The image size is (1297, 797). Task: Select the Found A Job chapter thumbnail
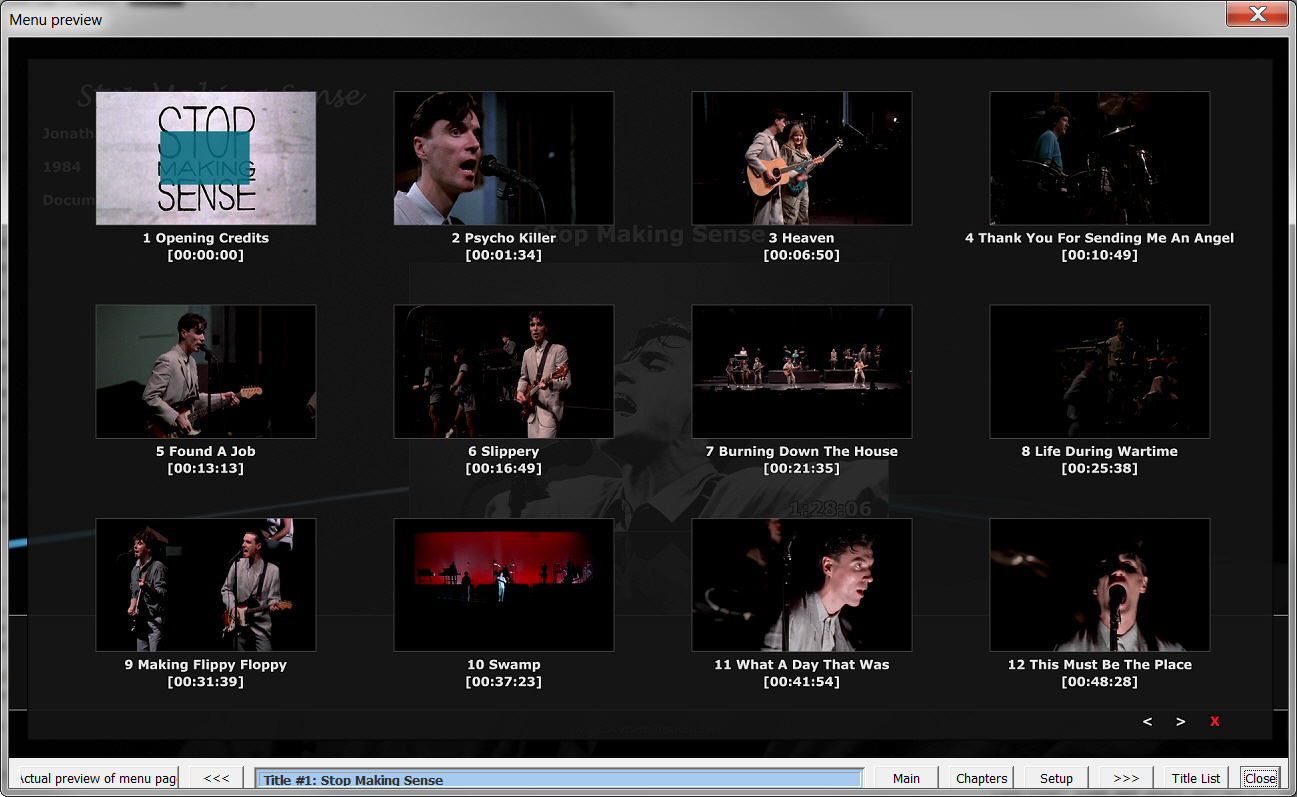pyautogui.click(x=206, y=371)
